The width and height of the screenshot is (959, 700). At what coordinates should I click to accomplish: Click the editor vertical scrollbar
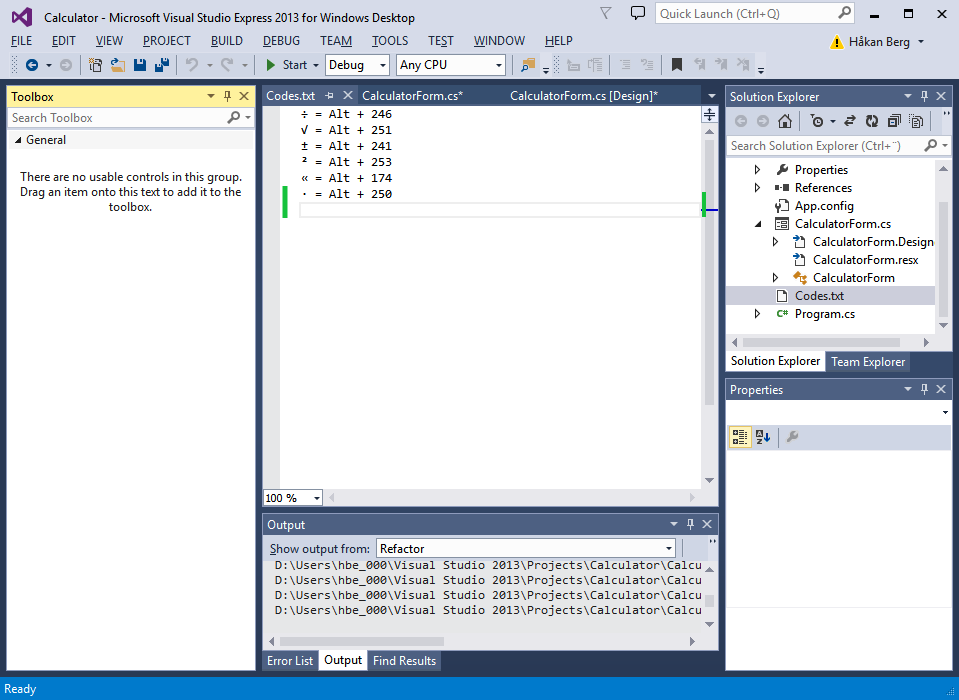tap(709, 272)
